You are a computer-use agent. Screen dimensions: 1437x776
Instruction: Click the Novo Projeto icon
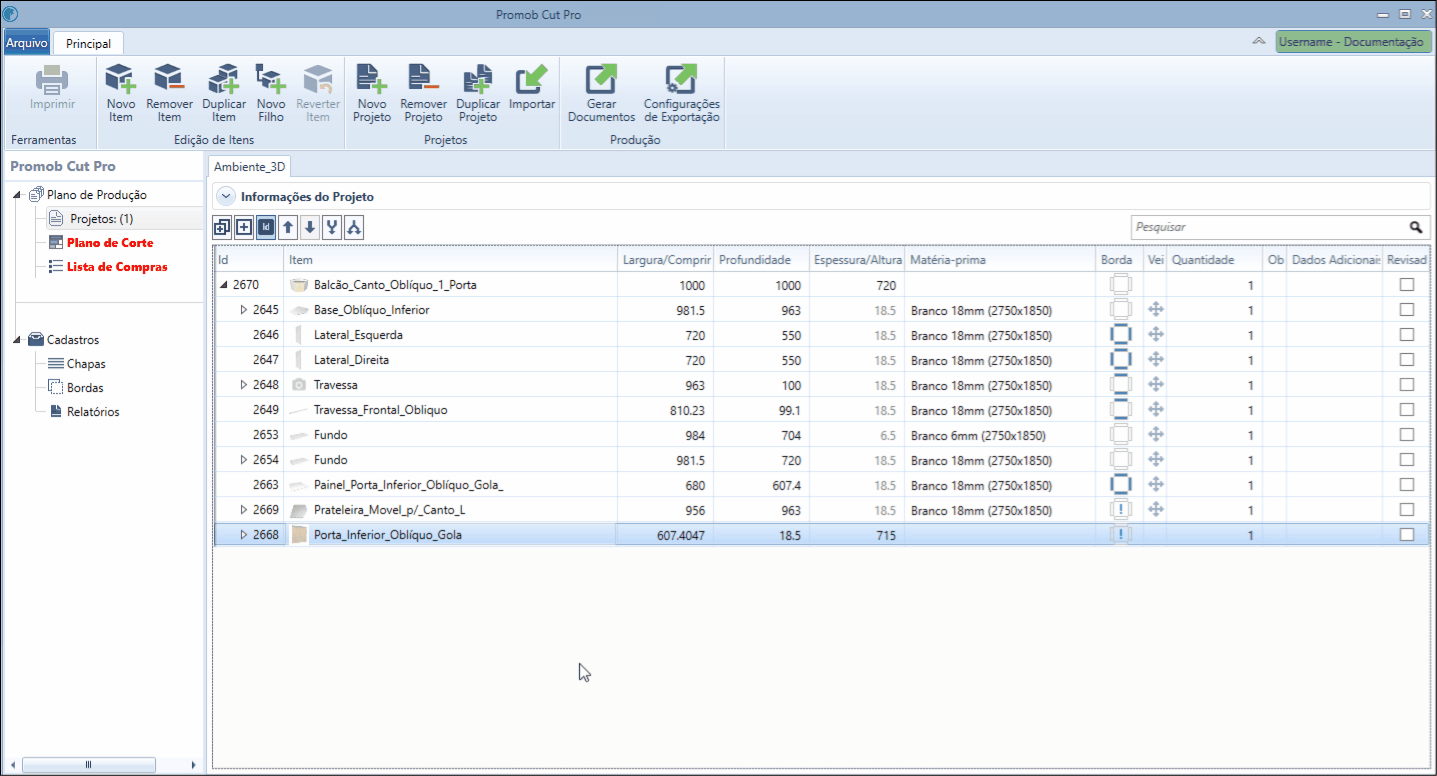point(372,79)
